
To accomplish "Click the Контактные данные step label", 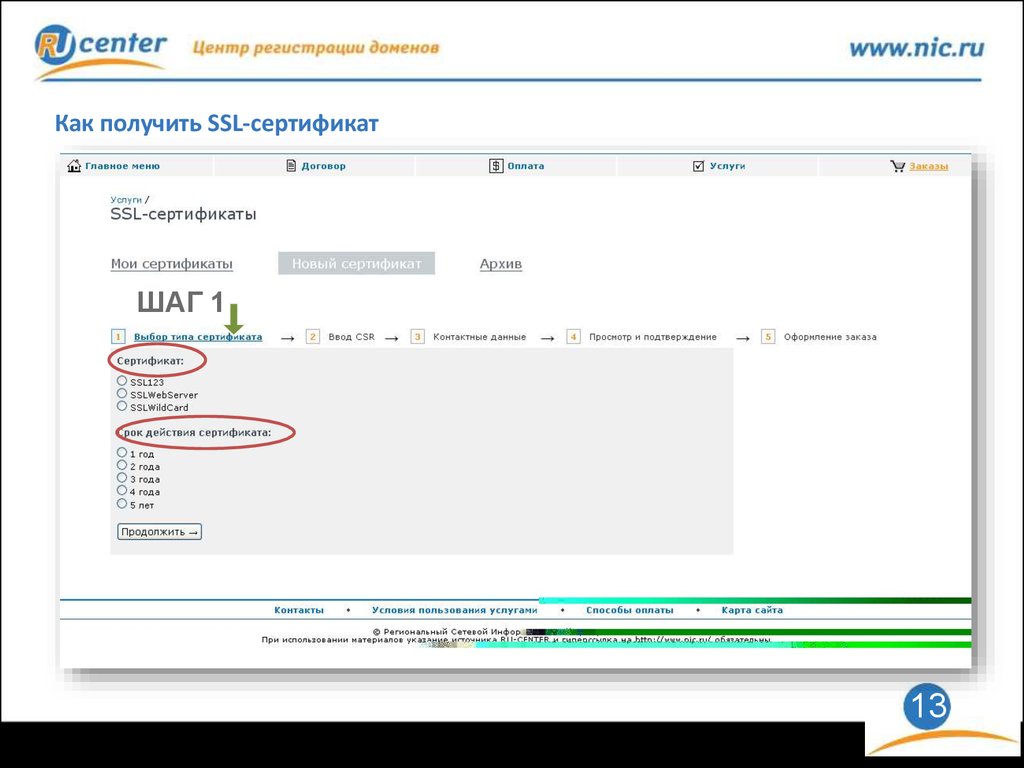I will coord(479,337).
